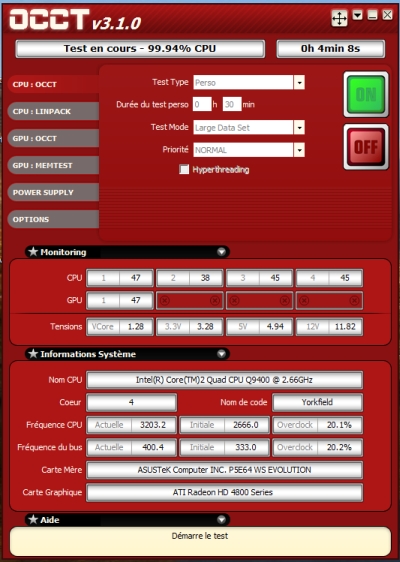Enable the Hyperthreading checkbox
This screenshot has height=562, width=400.
click(184, 169)
